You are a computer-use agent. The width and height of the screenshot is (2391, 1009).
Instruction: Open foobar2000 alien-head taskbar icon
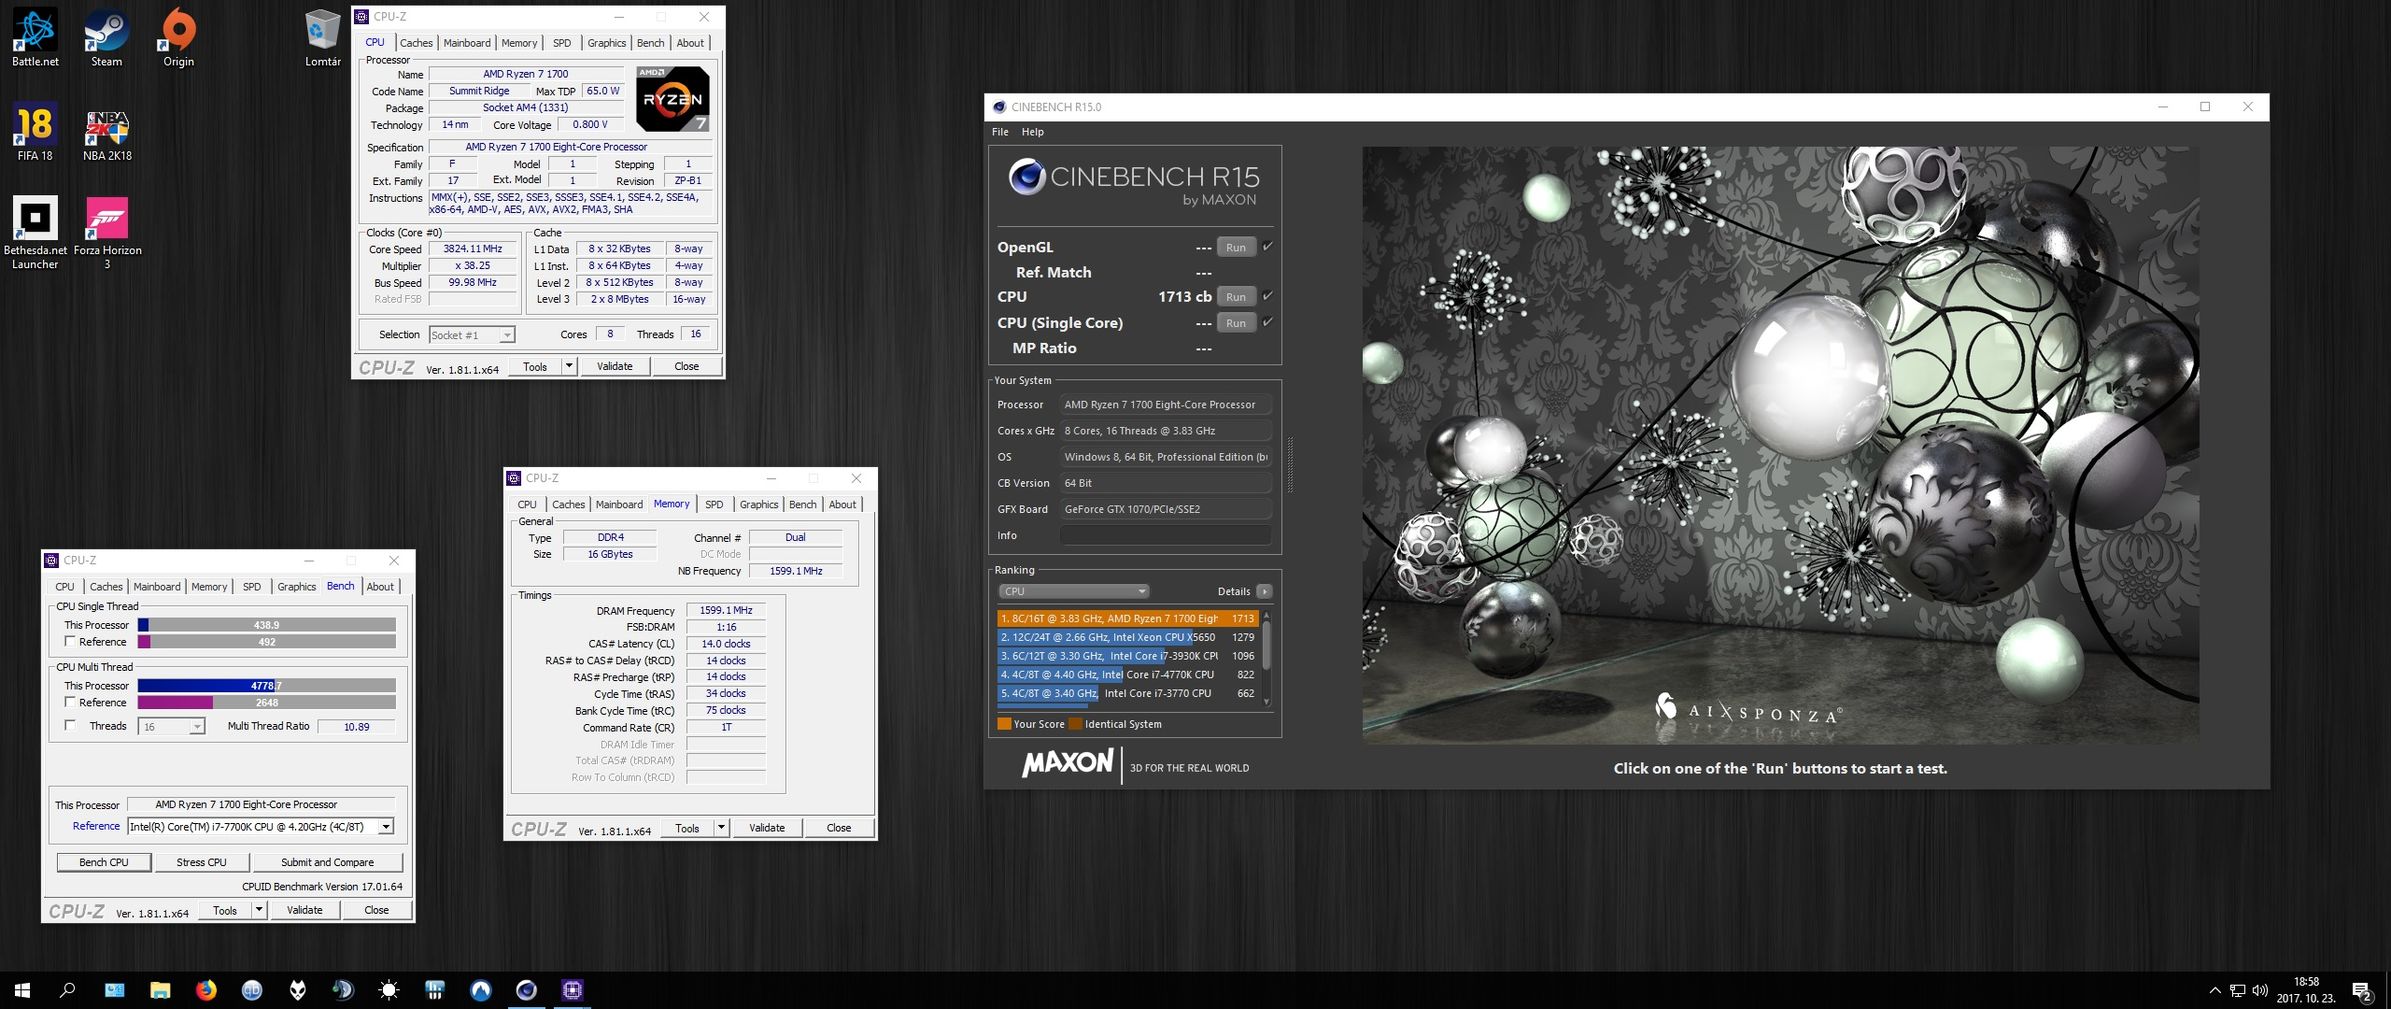click(x=298, y=990)
